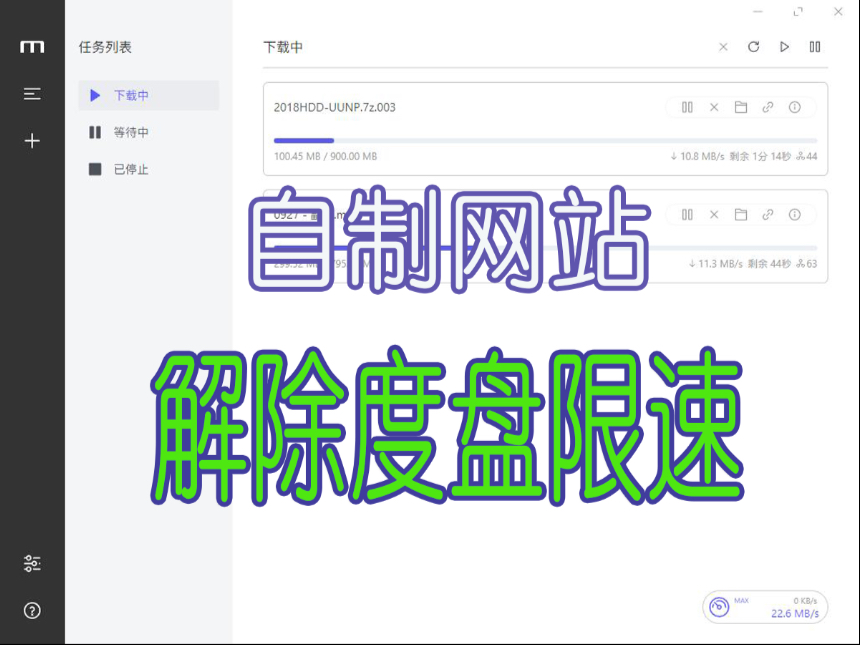The width and height of the screenshot is (860, 645).
Task: Open the help question mark icon
Action: point(32,610)
